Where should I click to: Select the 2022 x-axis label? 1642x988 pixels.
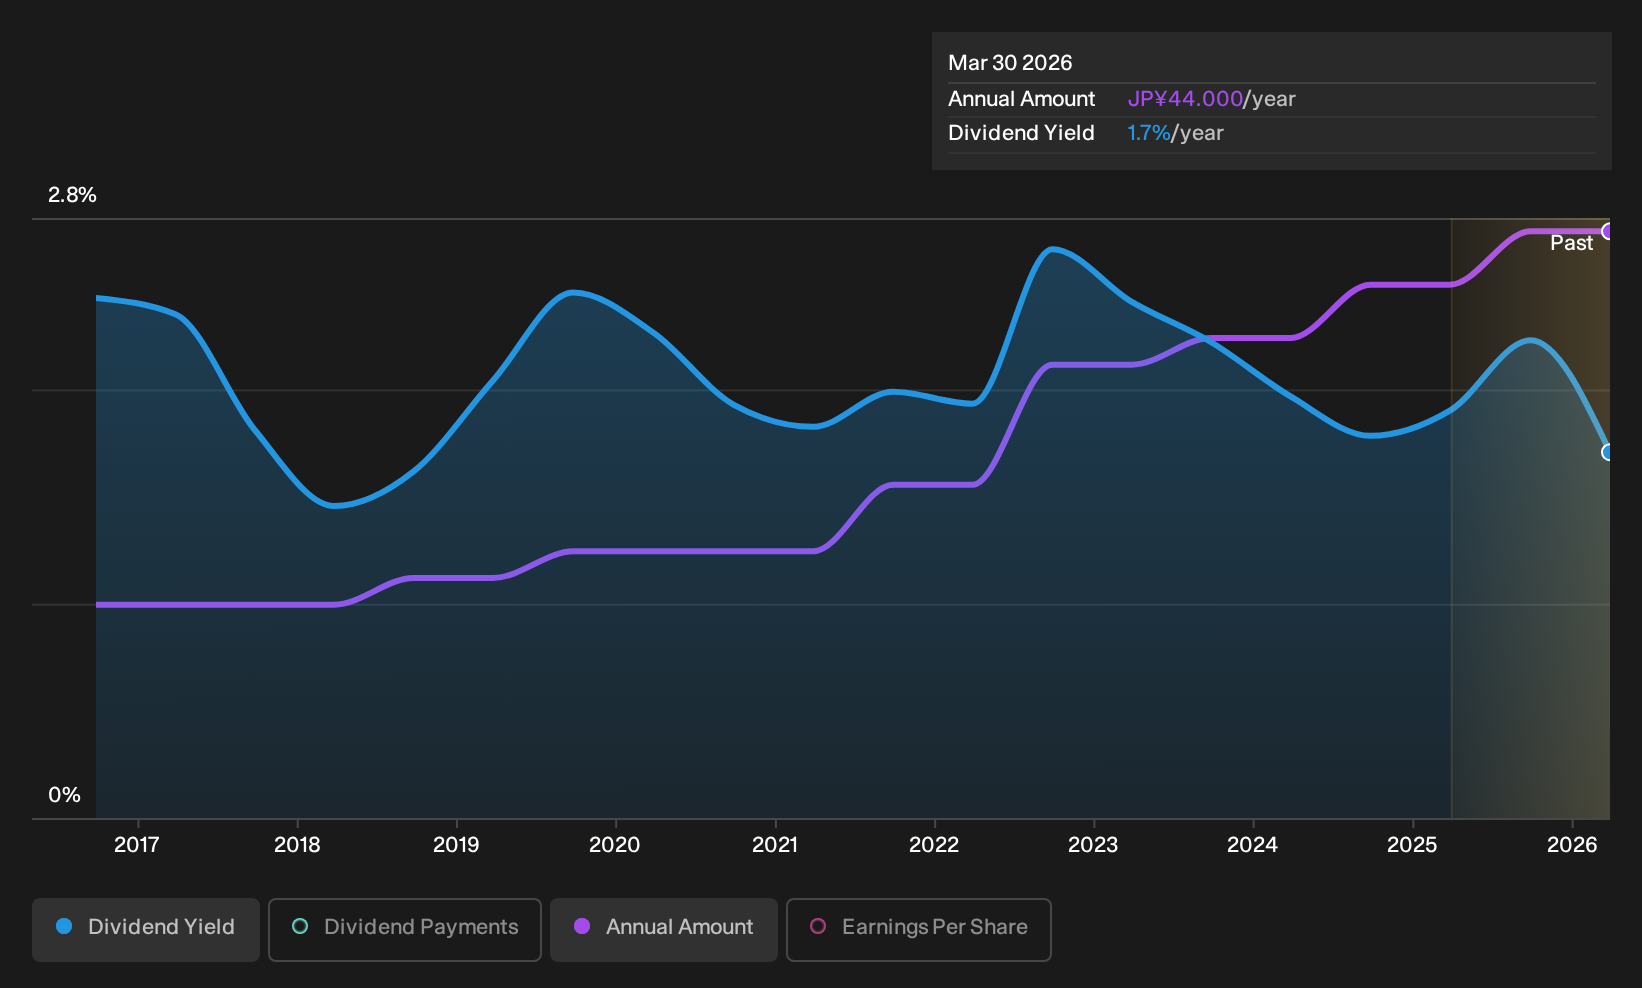934,845
